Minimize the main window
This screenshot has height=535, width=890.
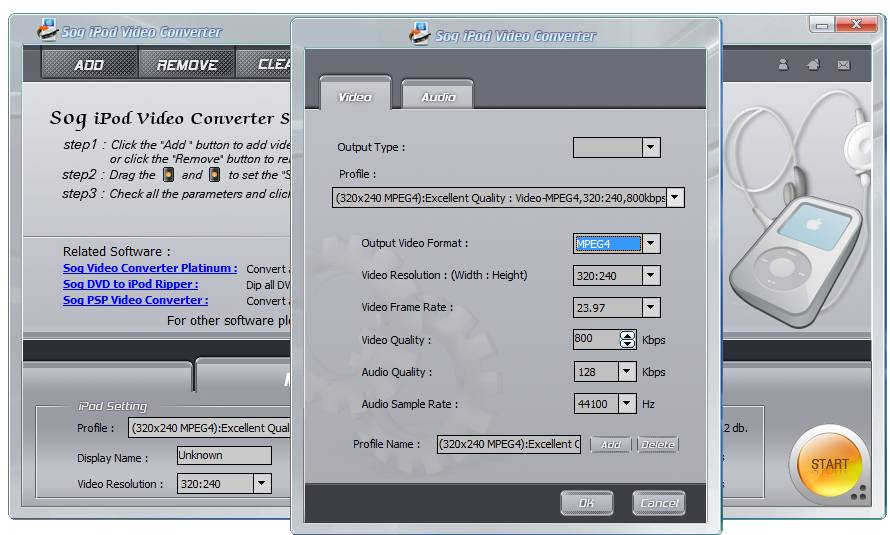pos(822,25)
